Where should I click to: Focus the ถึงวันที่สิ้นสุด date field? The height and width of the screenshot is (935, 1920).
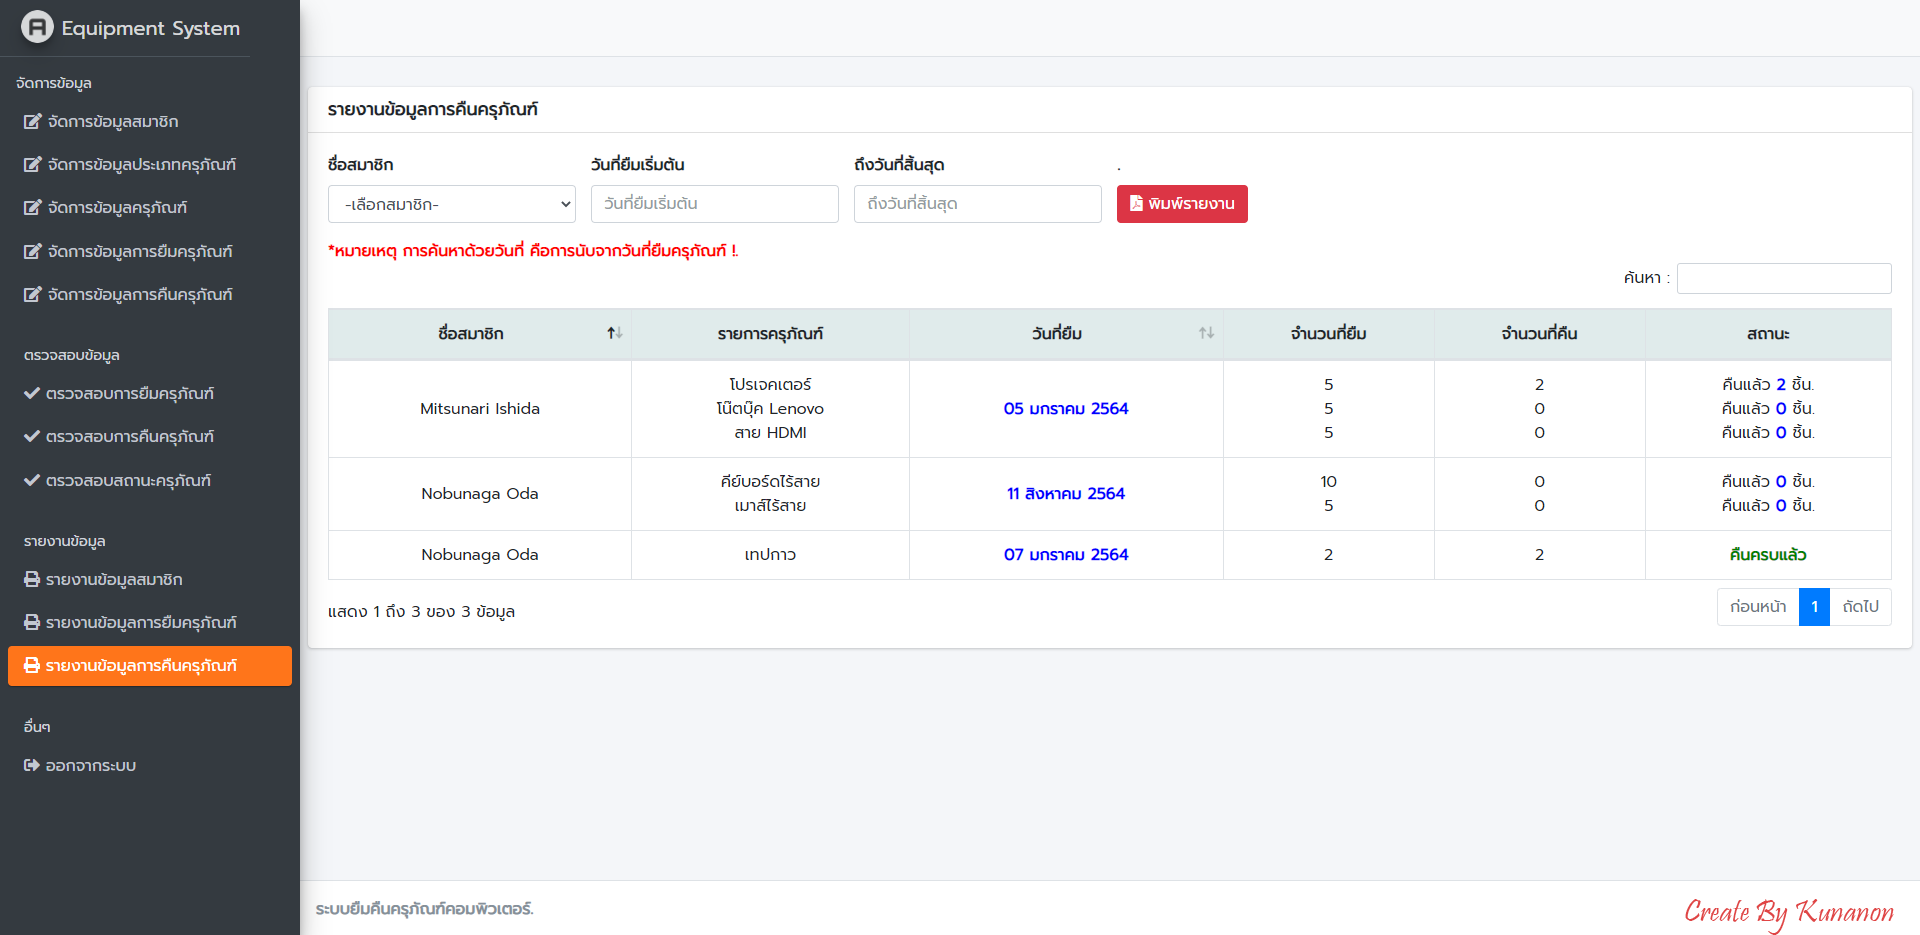977,204
